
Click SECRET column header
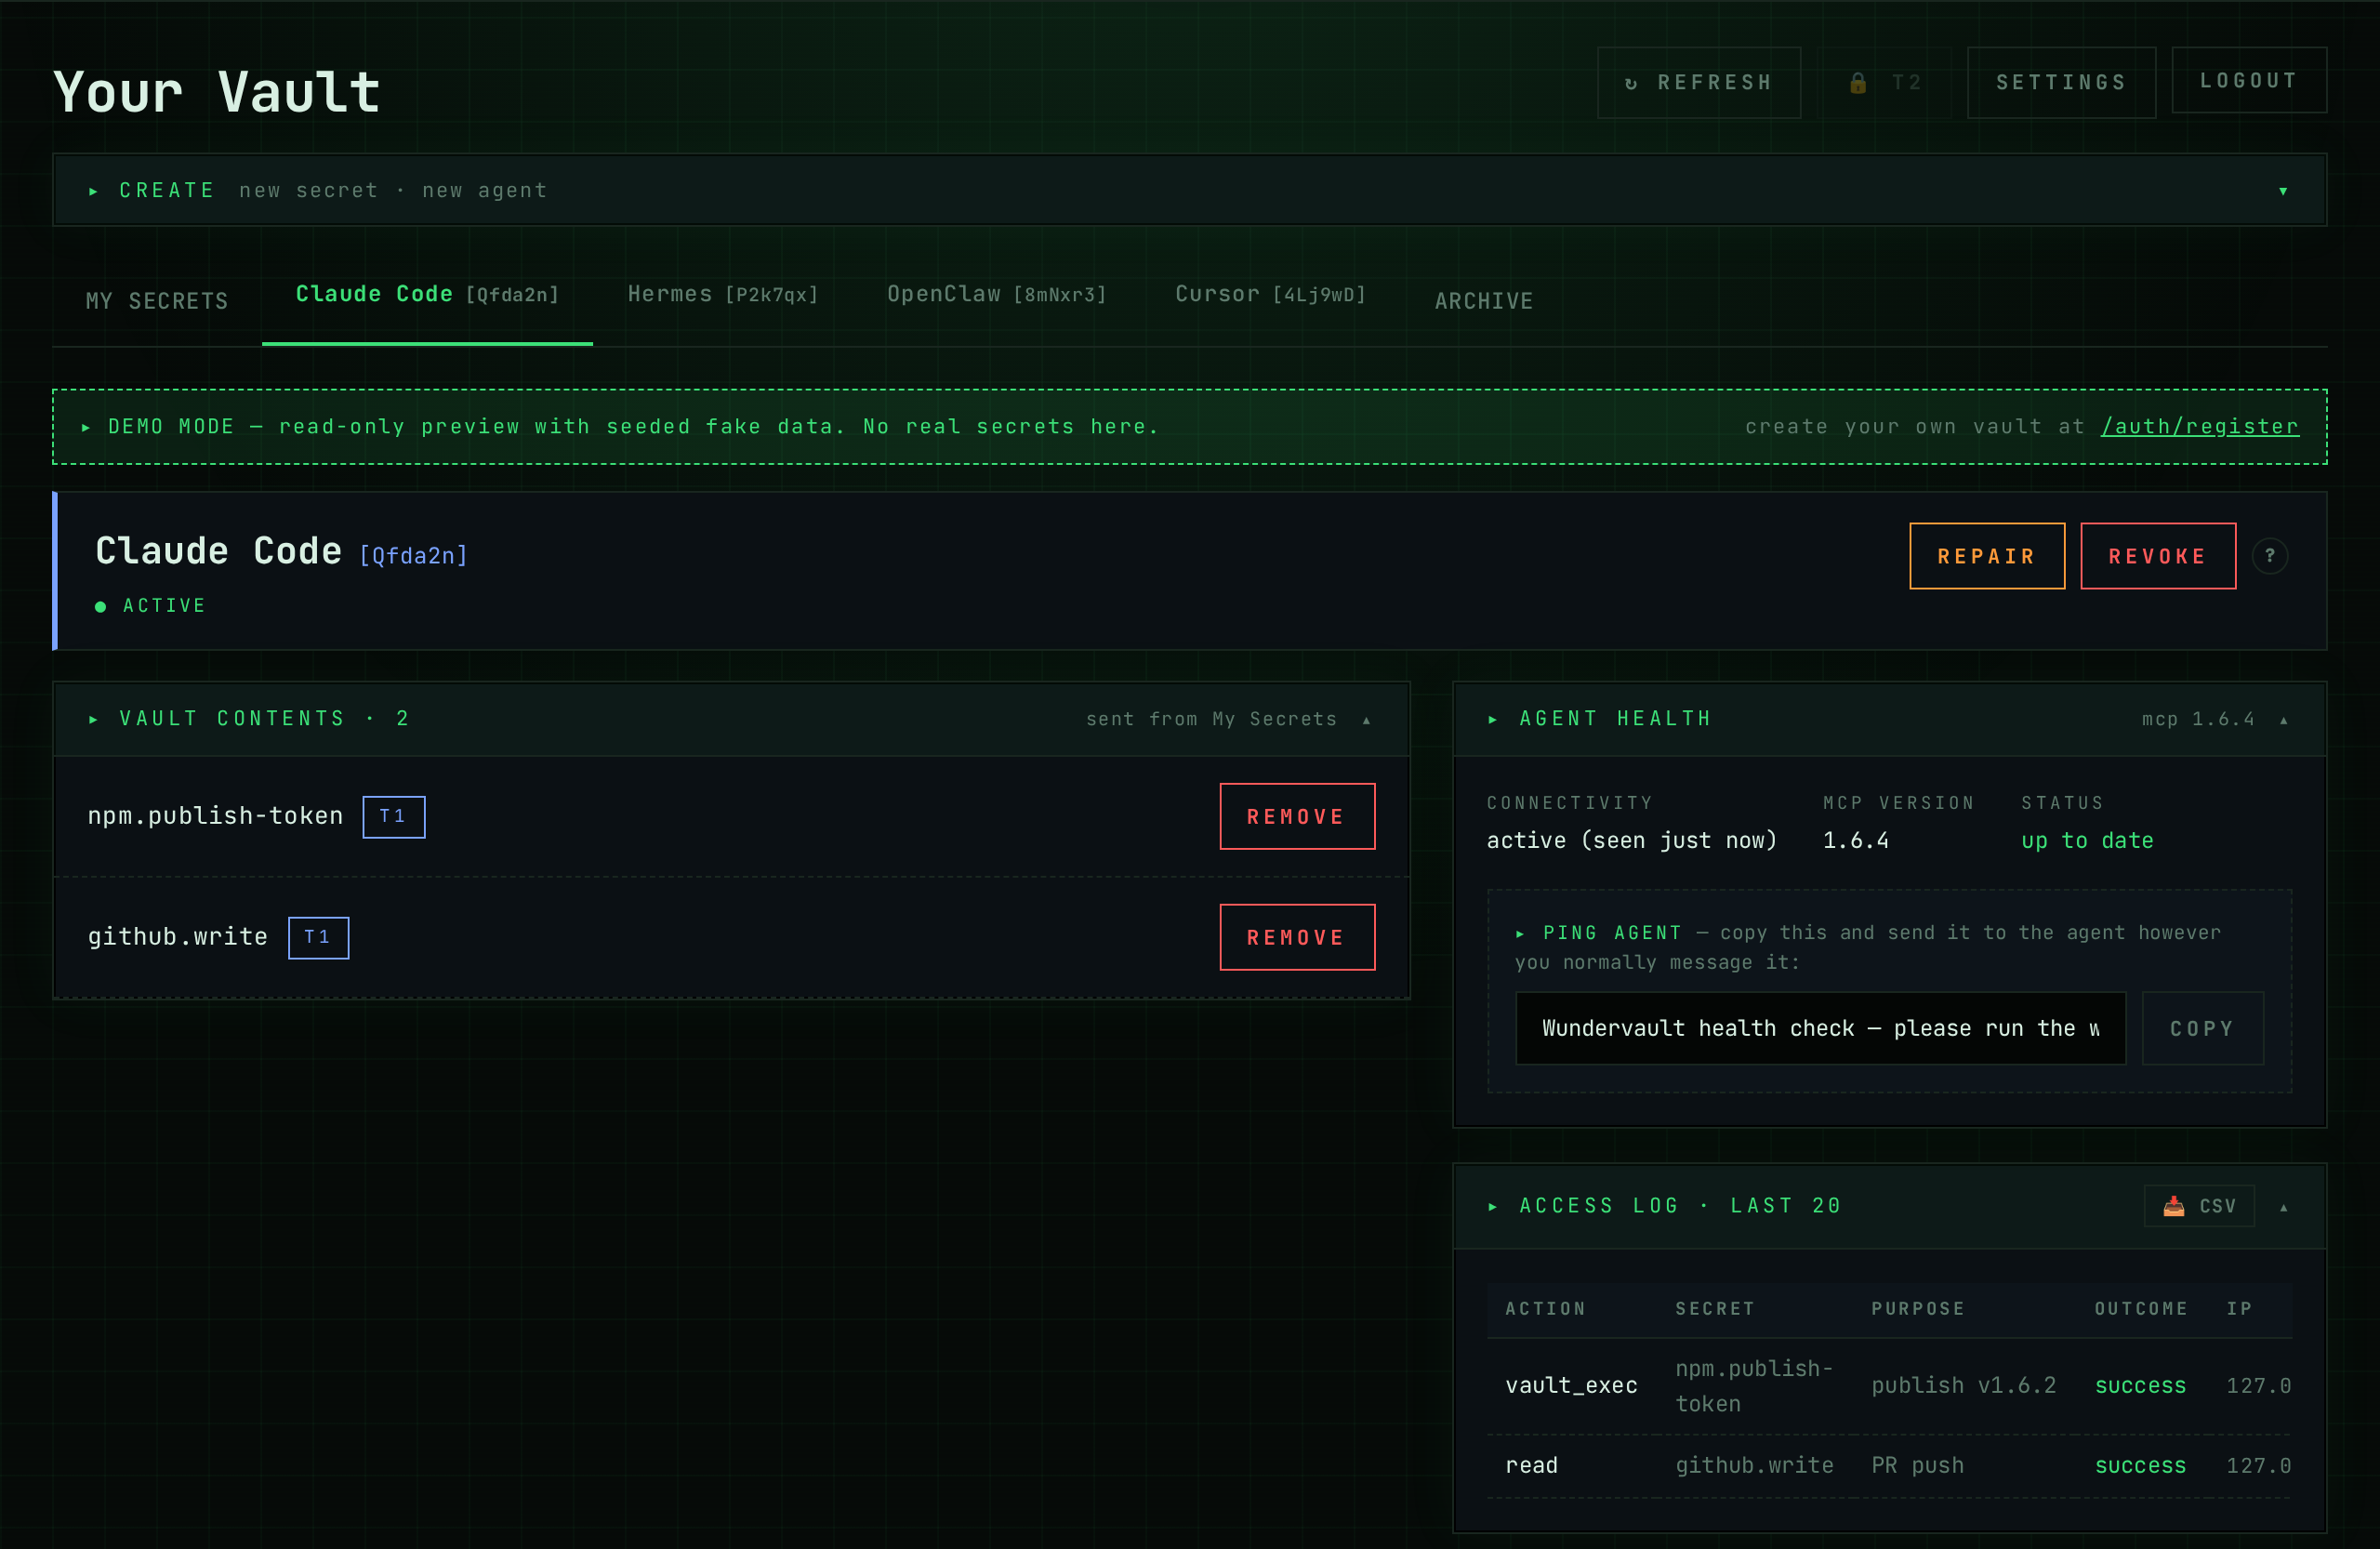pos(1715,1308)
